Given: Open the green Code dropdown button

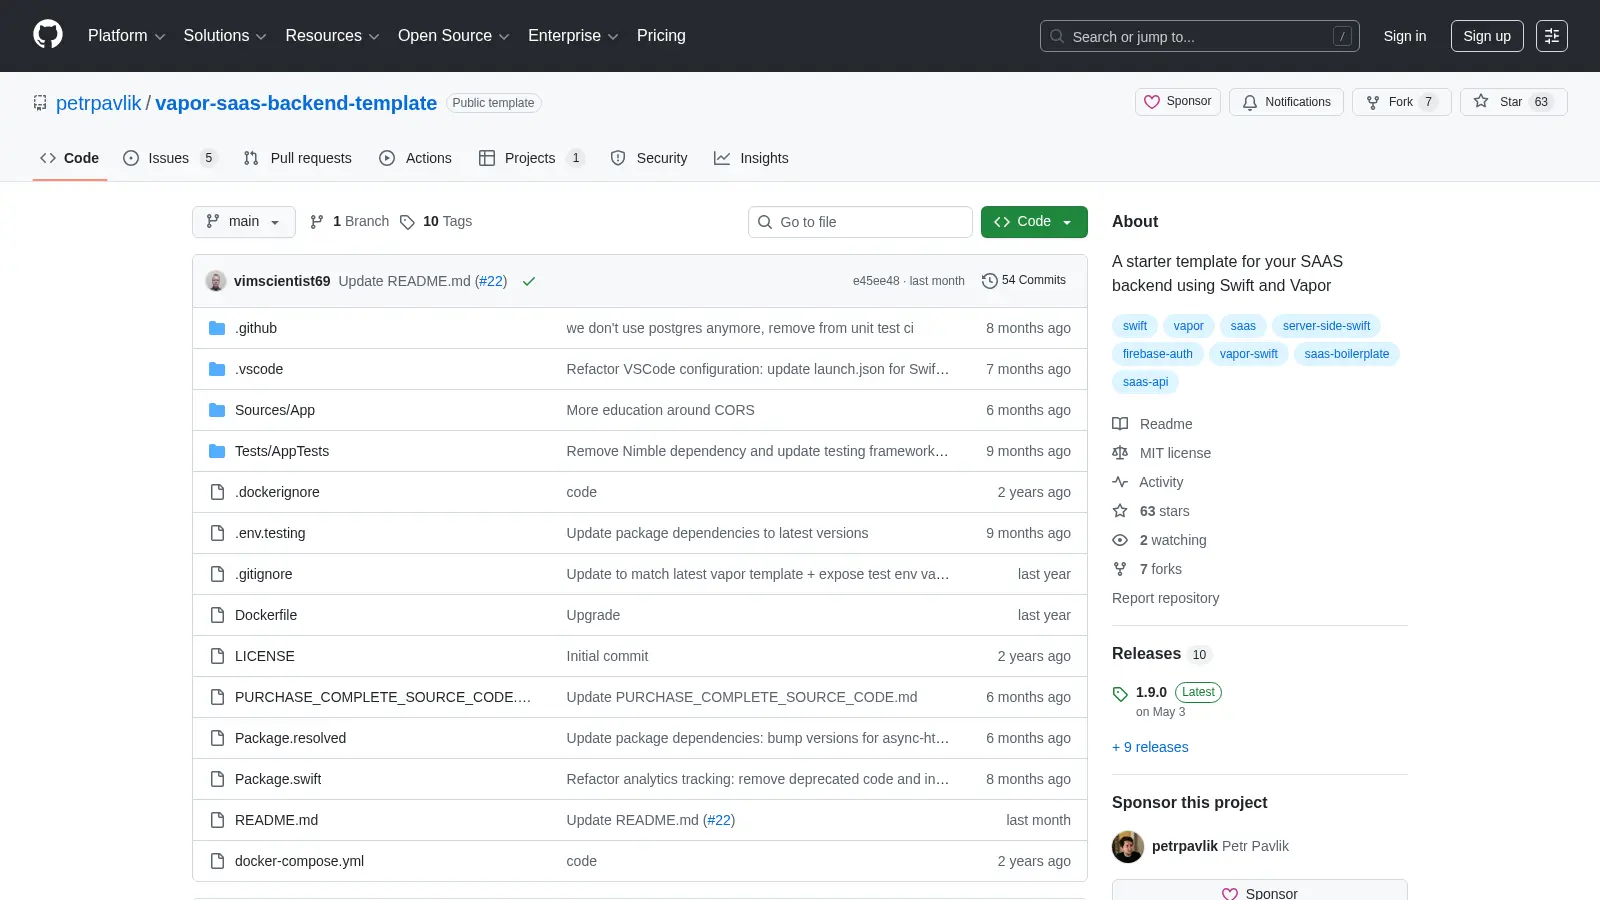Looking at the screenshot, I should [x=1034, y=222].
